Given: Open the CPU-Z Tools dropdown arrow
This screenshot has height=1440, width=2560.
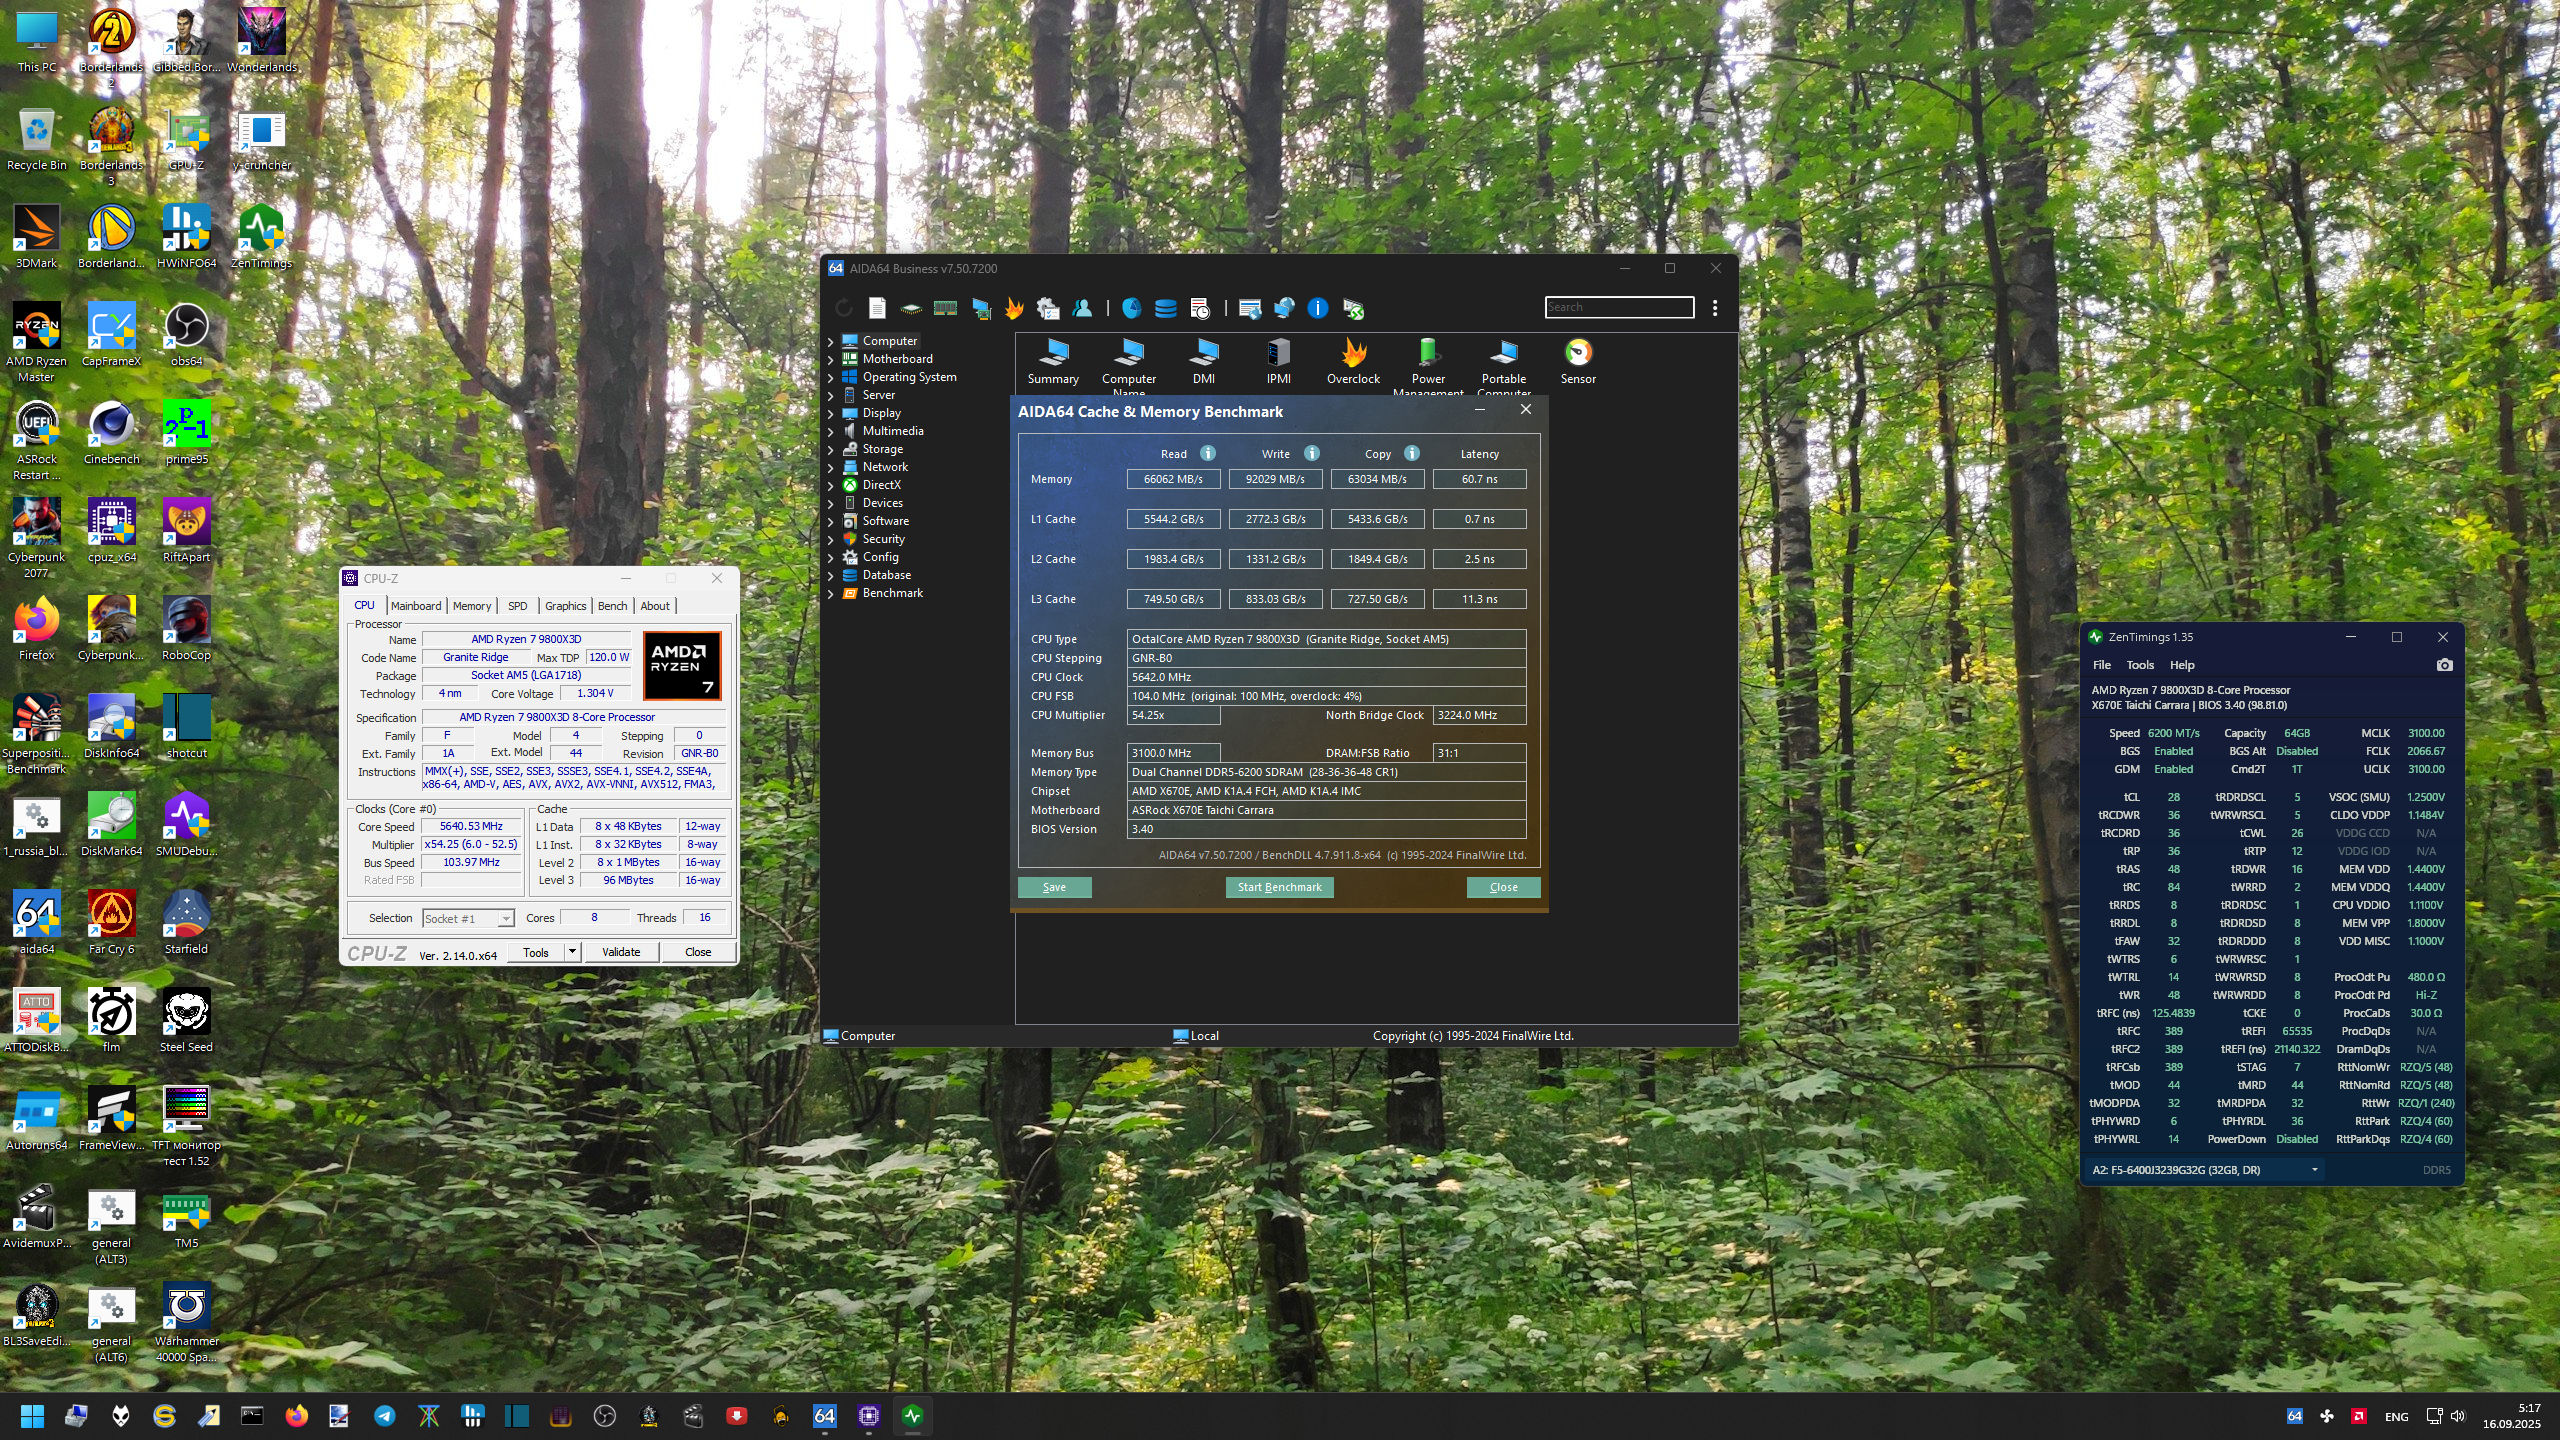Looking at the screenshot, I should [572, 952].
